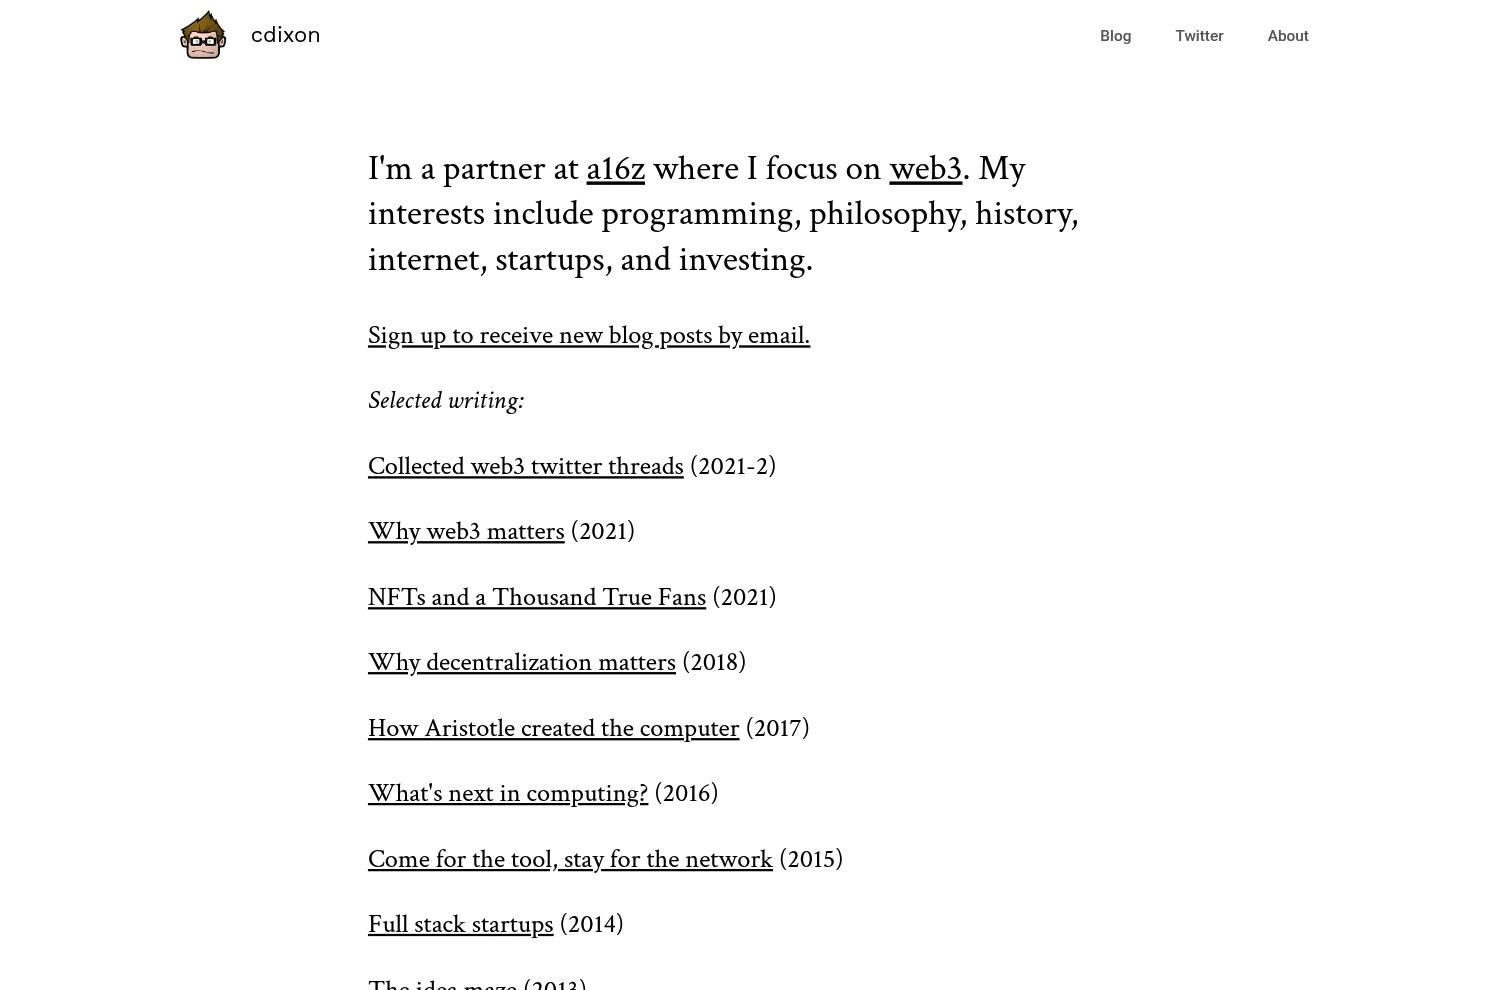
Task: Open the Blog menu item
Action: coord(1115,35)
